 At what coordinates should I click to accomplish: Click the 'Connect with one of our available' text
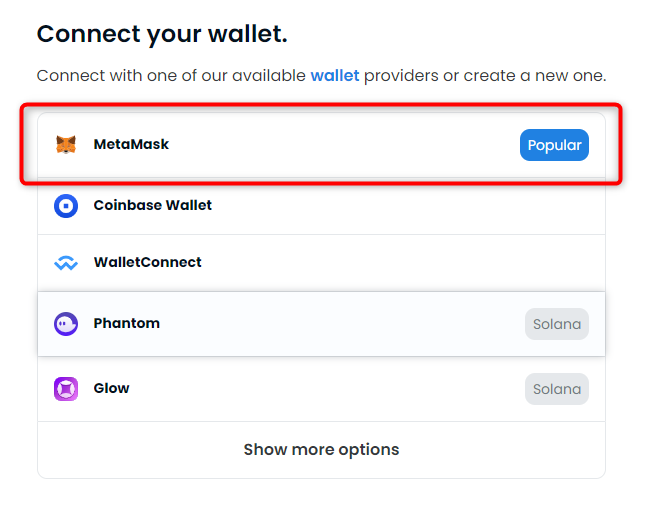pos(171,76)
